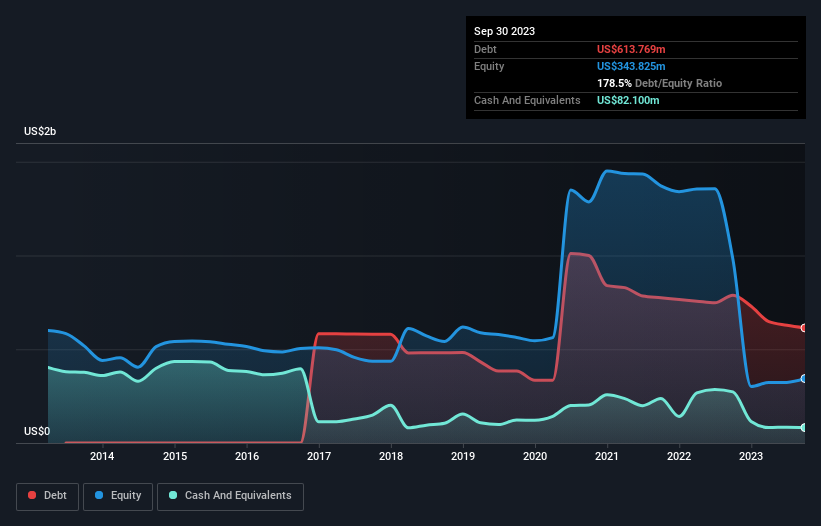Select the red Debt endpoint marker on chart
The width and height of the screenshot is (821, 526).
pos(804,328)
